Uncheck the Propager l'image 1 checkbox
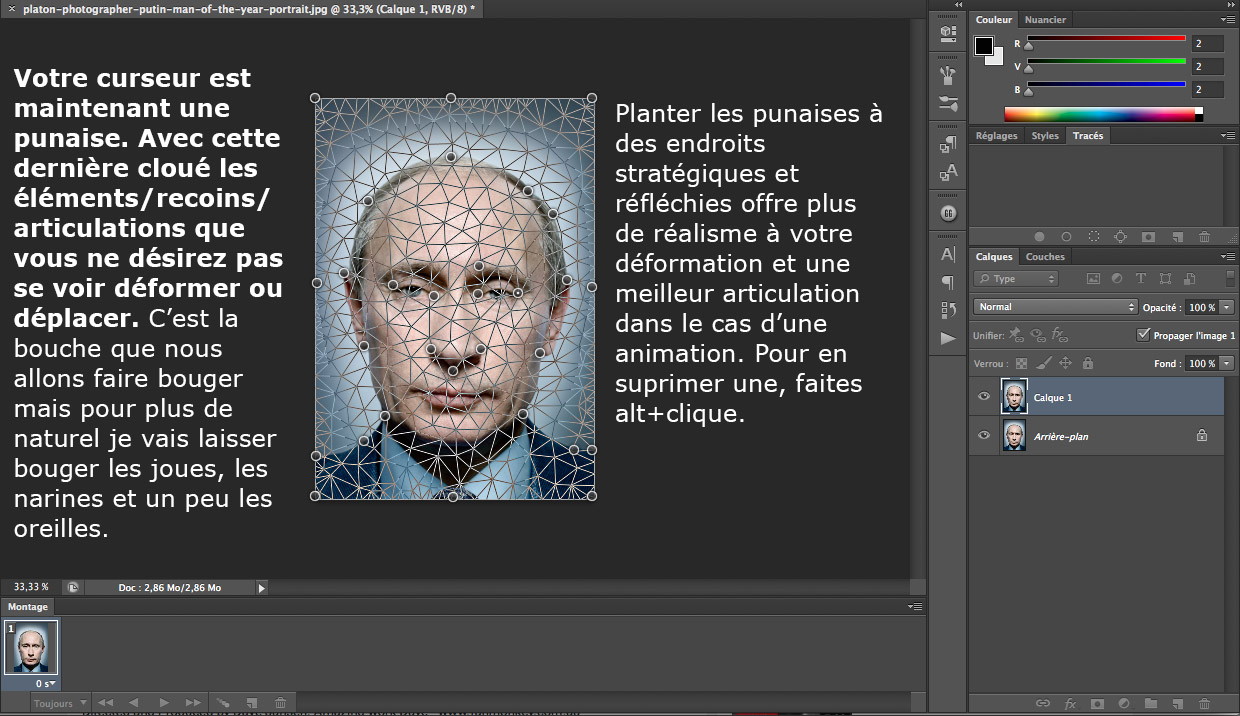The image size is (1240, 716). tap(1144, 335)
